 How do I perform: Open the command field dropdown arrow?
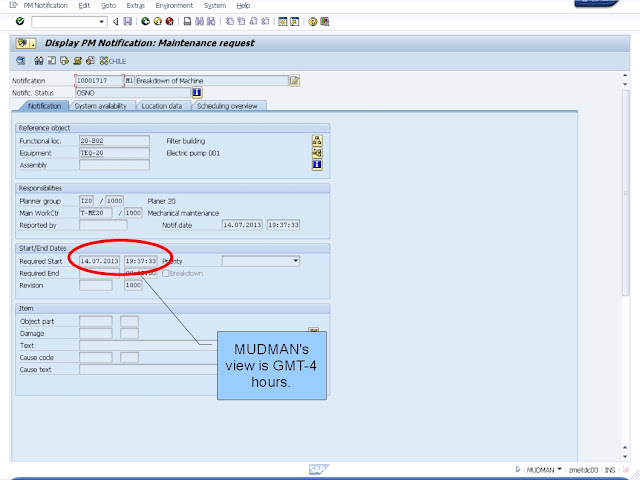click(x=101, y=22)
